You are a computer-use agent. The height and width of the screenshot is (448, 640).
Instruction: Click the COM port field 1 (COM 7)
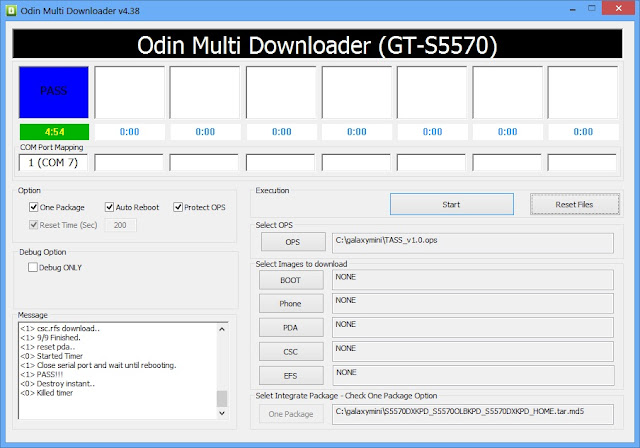(x=53, y=162)
